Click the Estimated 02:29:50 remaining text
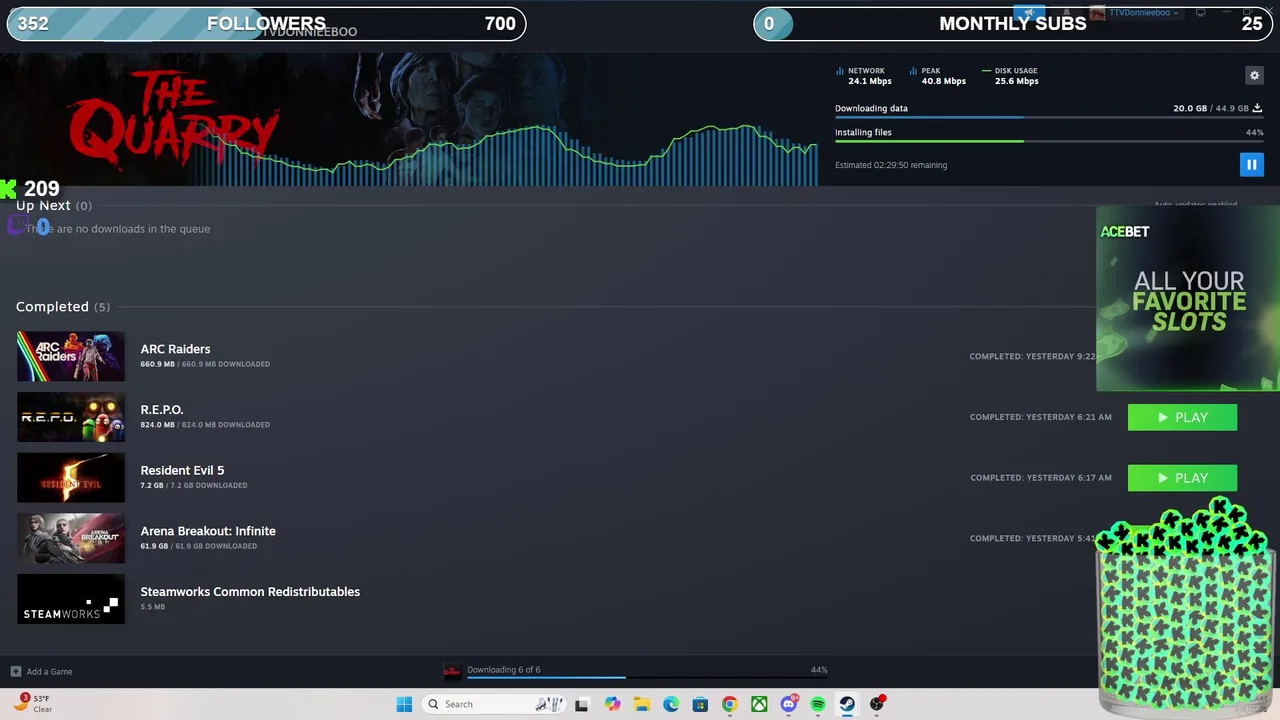Screen dimensions: 1280x720 891,165
